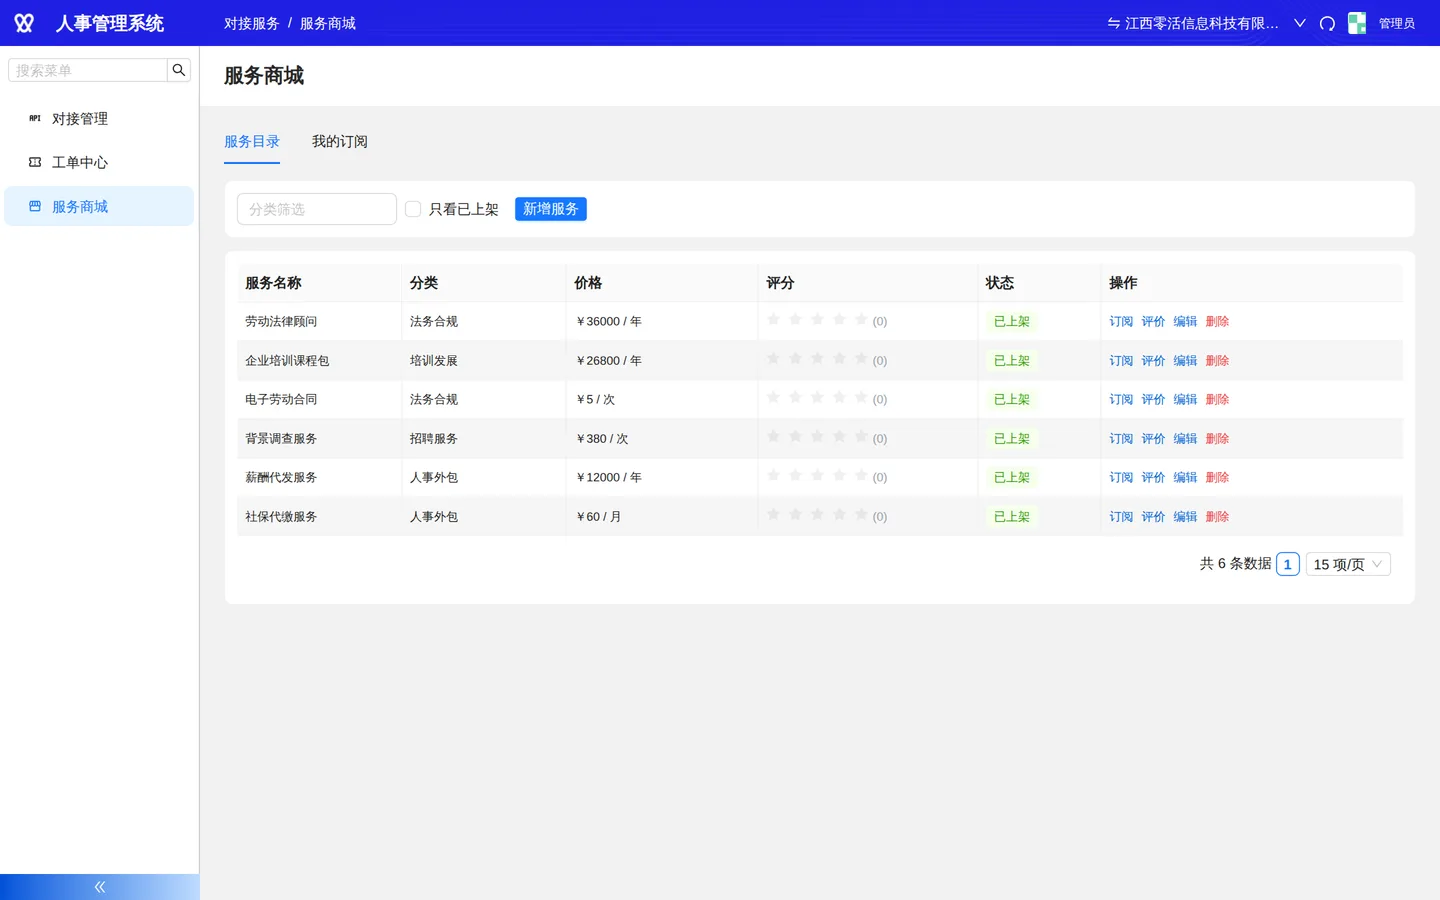This screenshot has width=1440, height=900.
Task: Open 对接管理 in the sidebar menu
Action: coord(99,118)
